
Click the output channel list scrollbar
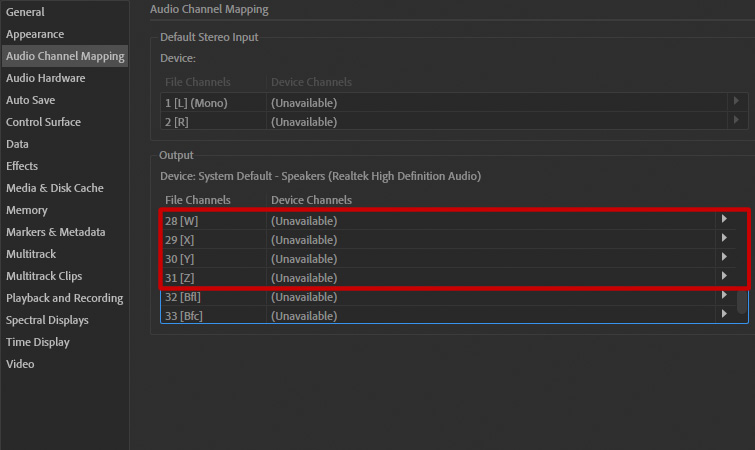pos(742,302)
